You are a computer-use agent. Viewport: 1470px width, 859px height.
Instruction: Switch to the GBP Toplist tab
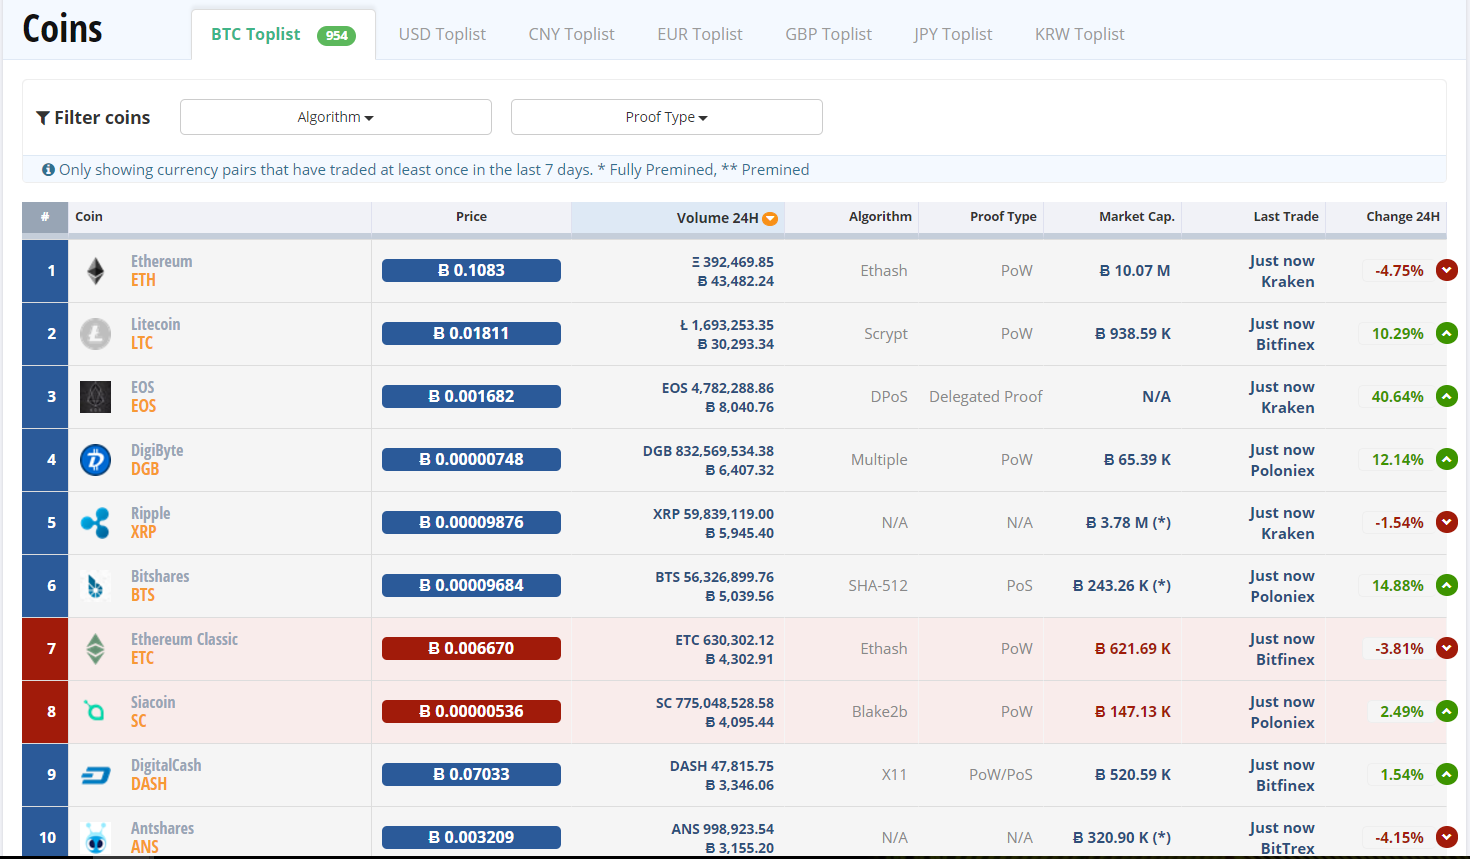click(x=829, y=35)
